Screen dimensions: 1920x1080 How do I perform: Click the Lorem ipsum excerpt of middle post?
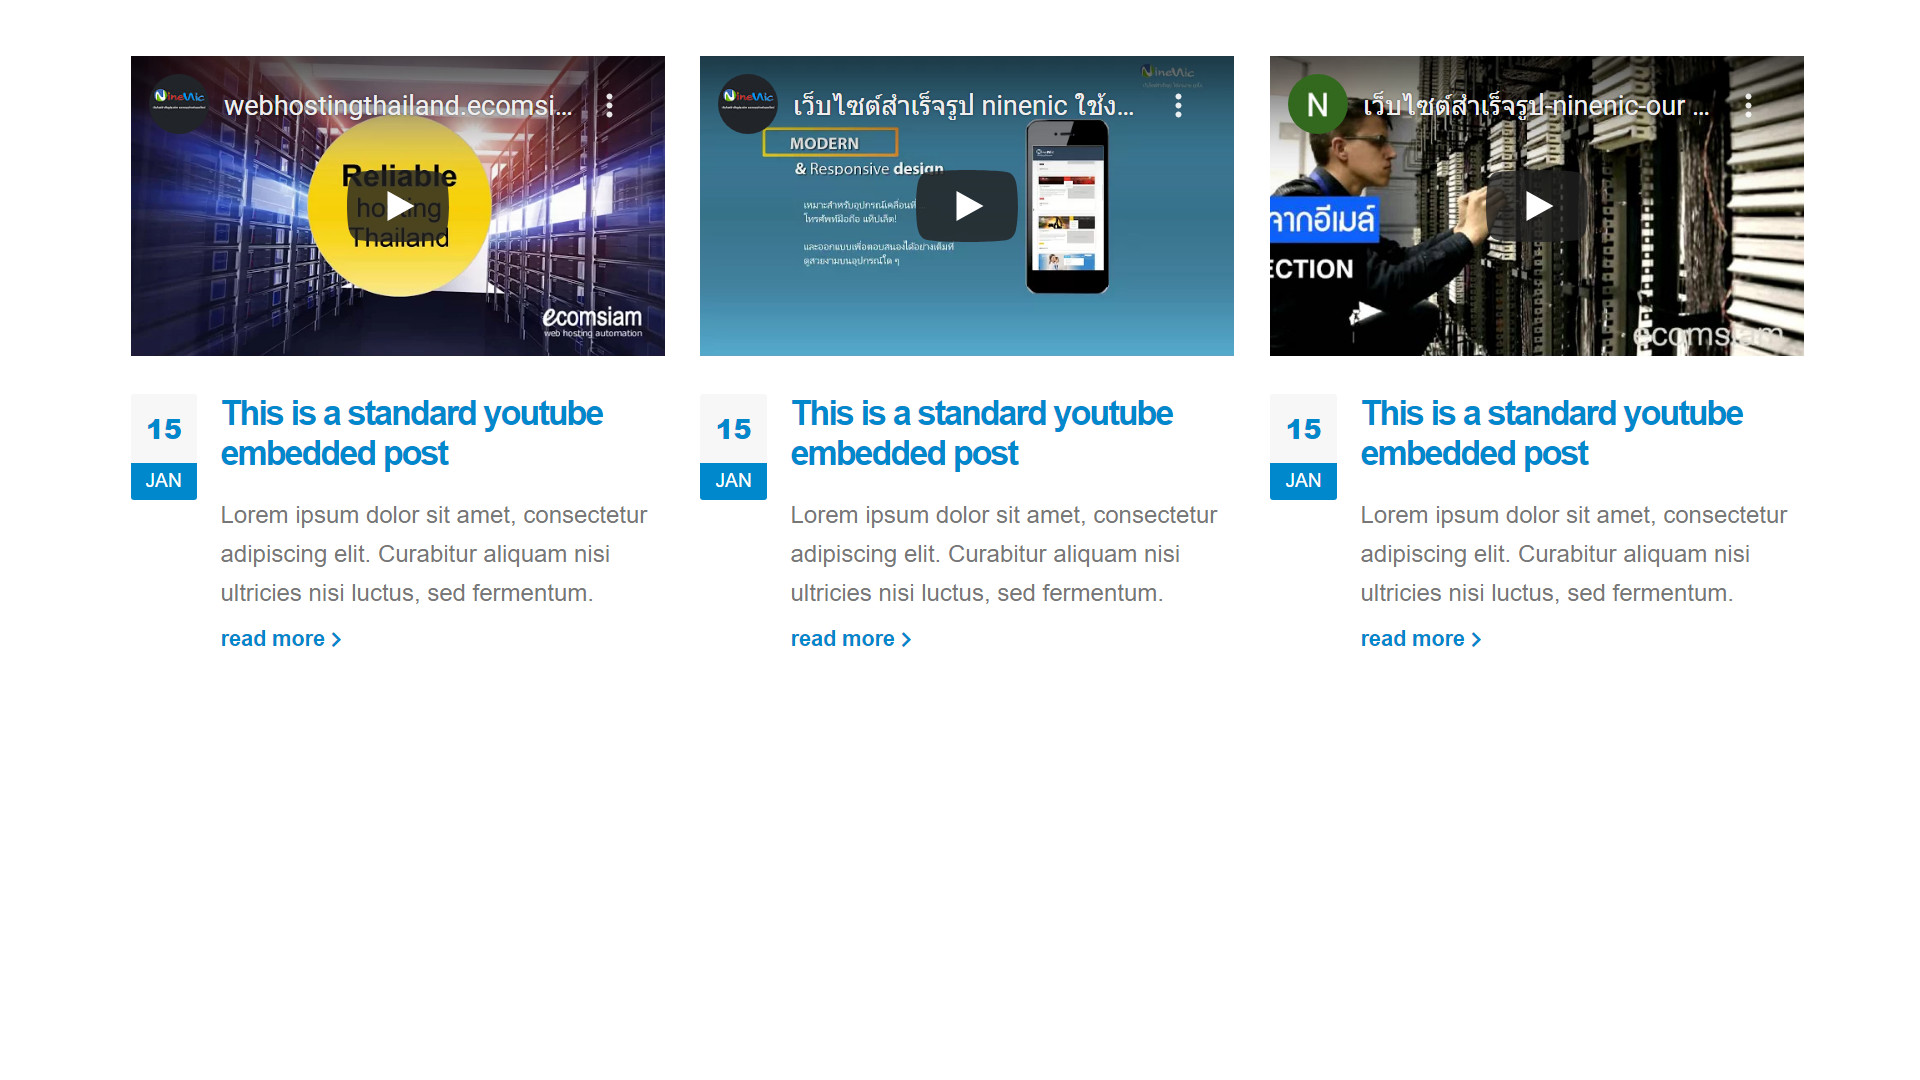[x=1004, y=554]
